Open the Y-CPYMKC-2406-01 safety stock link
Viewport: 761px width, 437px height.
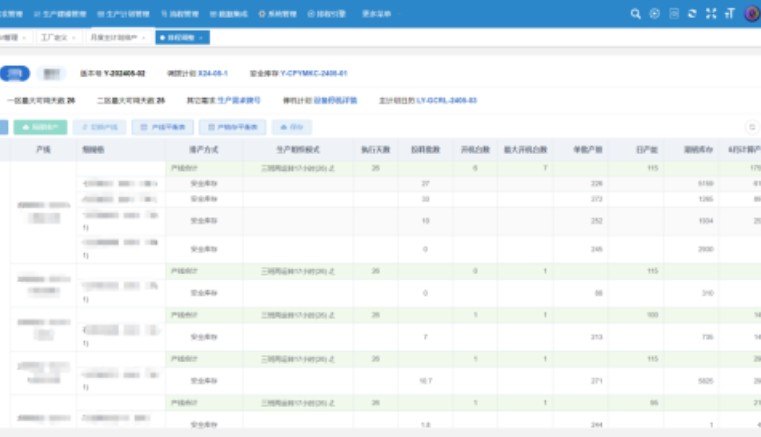point(314,73)
